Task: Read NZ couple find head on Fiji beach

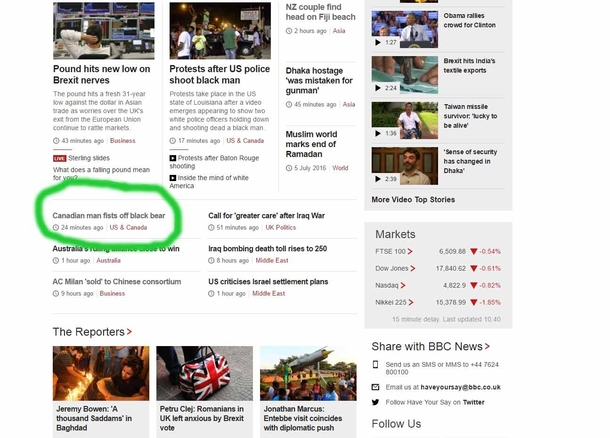Action: point(321,12)
